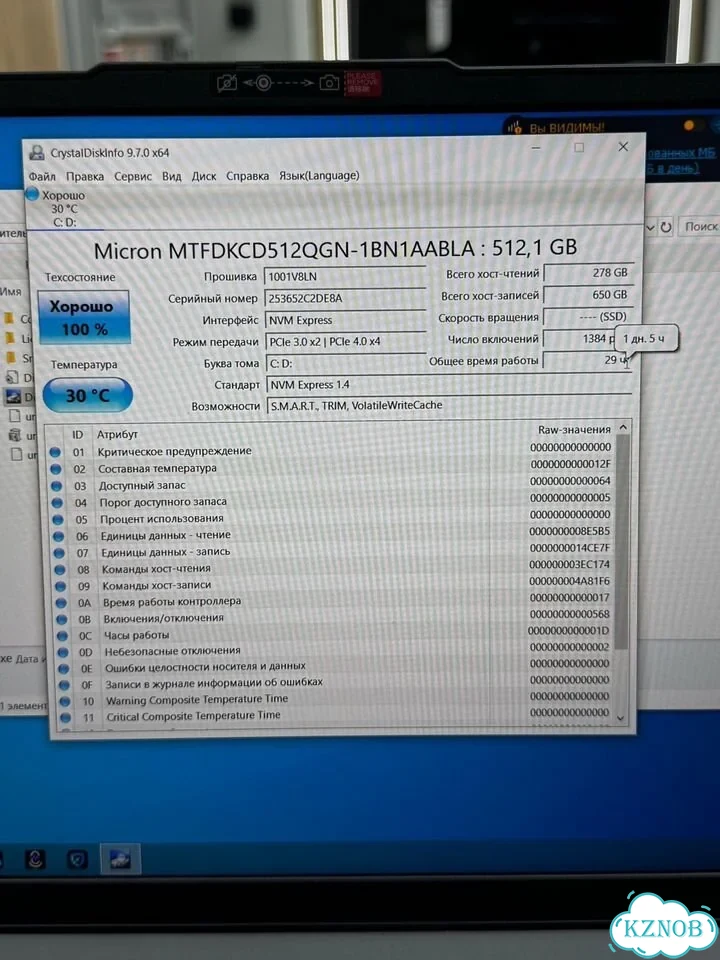720x960 pixels.
Task: Click the Micron MTFDKCD512QGN drive title
Action: pos(335,249)
